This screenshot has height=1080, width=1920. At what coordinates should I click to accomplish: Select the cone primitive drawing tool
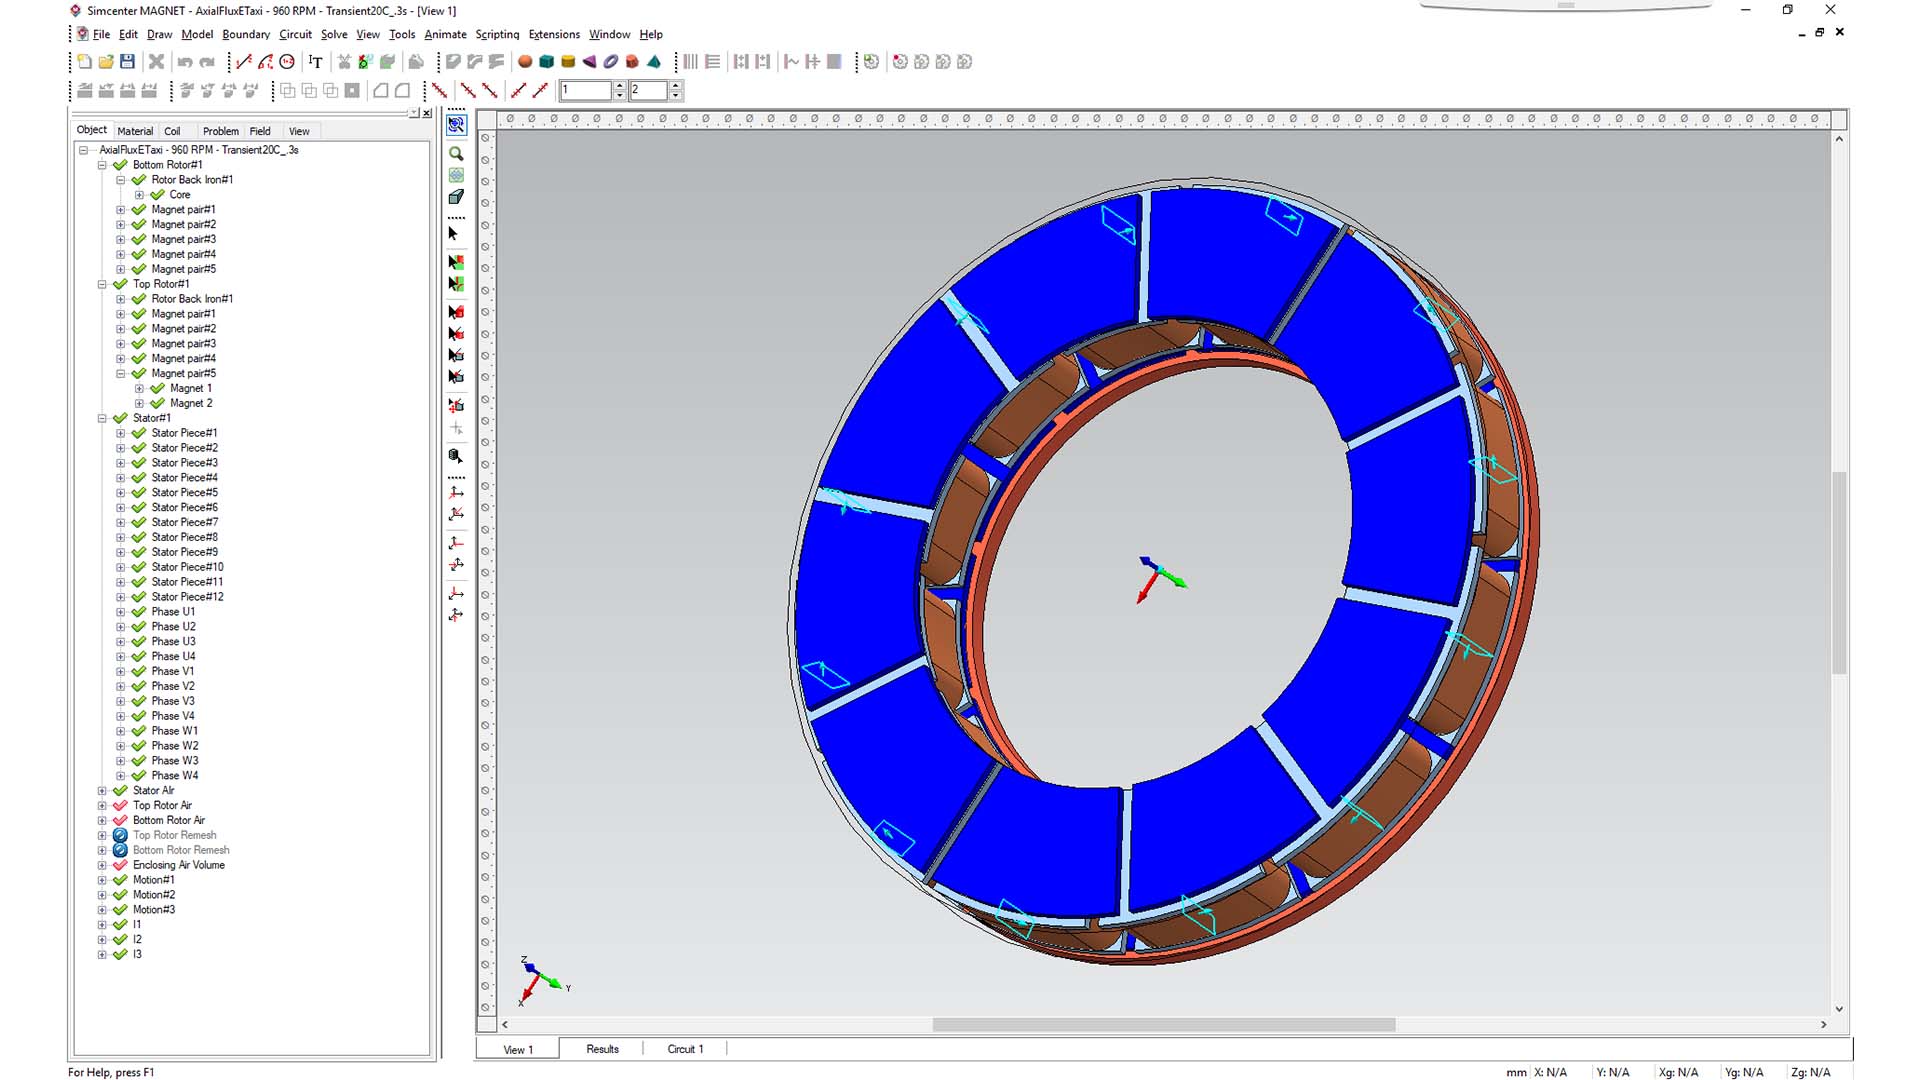pos(588,61)
